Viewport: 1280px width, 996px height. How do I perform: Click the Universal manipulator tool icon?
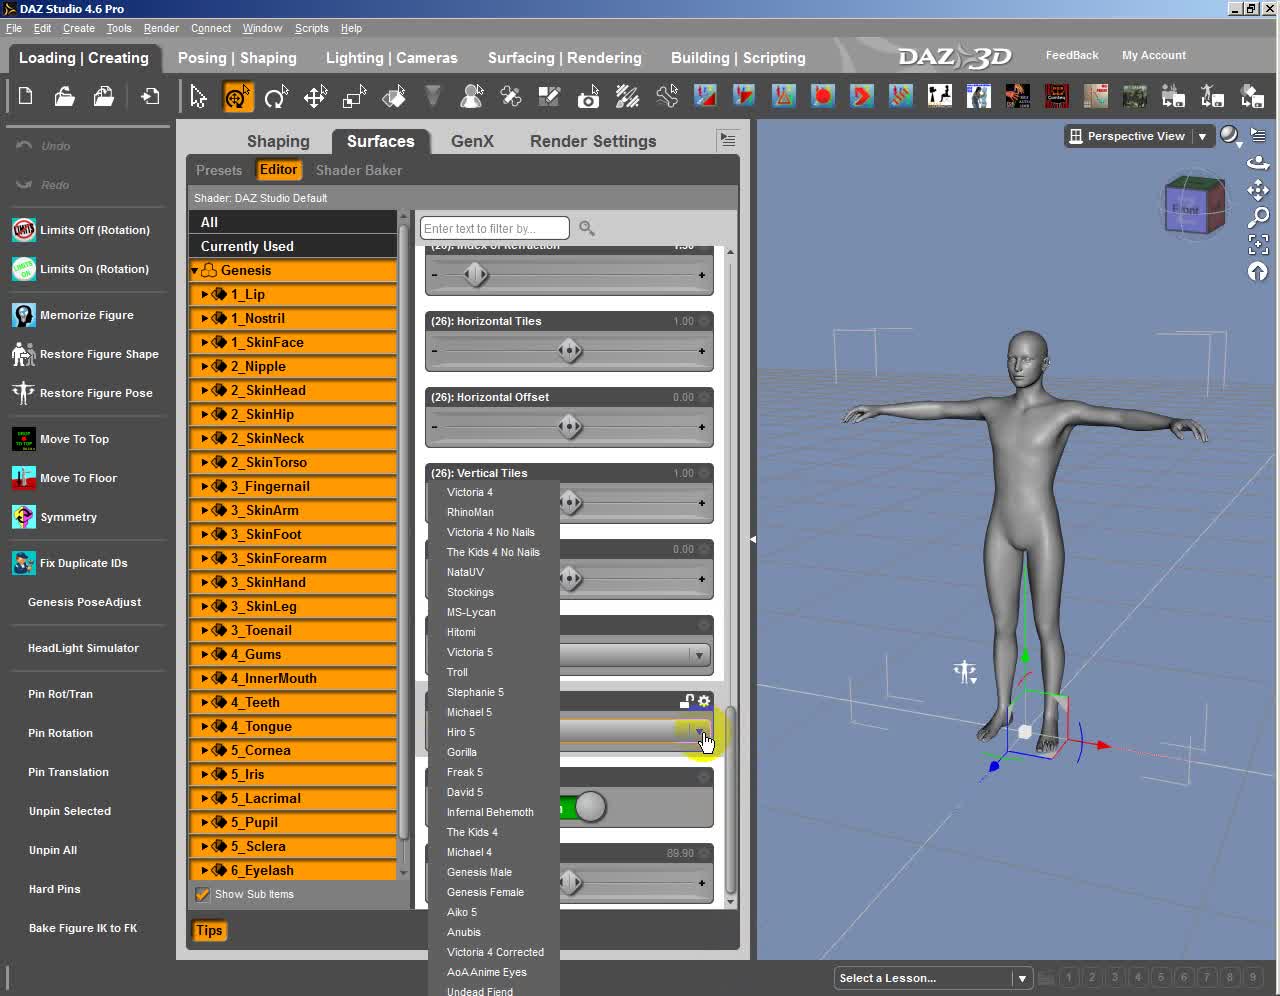point(237,97)
